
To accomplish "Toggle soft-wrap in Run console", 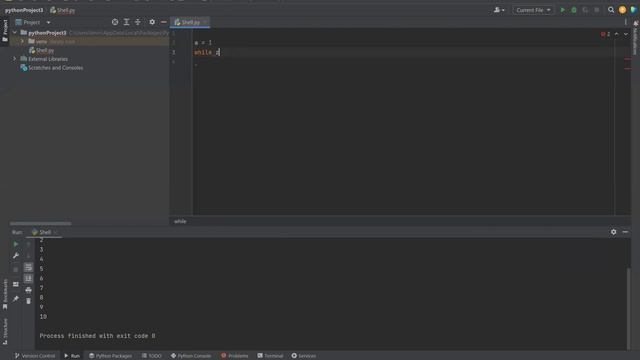I will click(28, 267).
